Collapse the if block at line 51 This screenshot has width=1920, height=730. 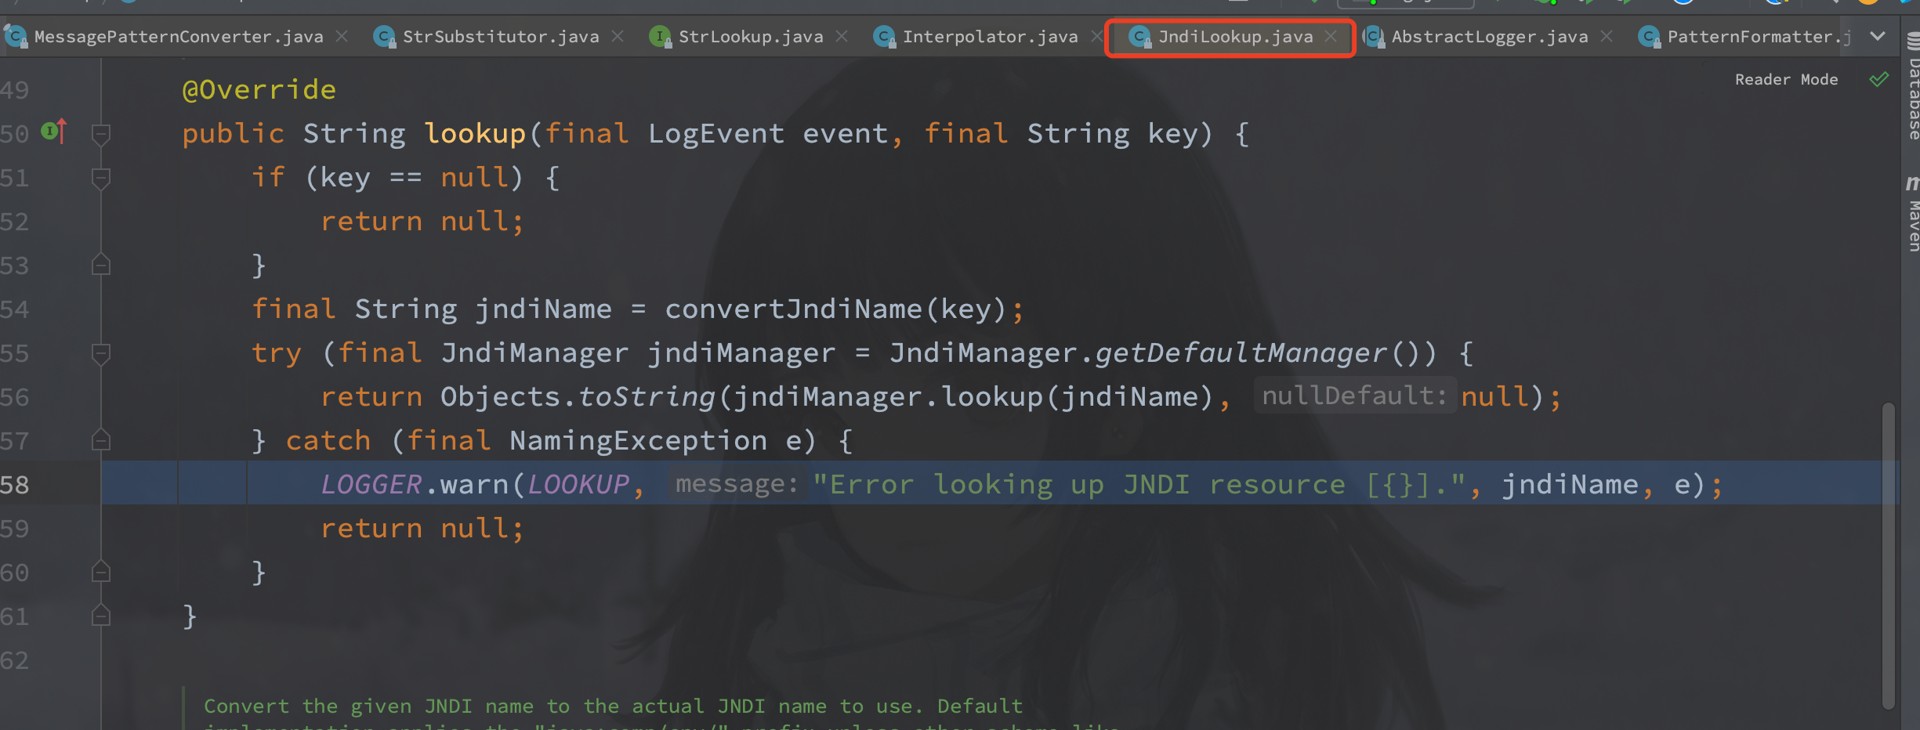click(x=101, y=178)
